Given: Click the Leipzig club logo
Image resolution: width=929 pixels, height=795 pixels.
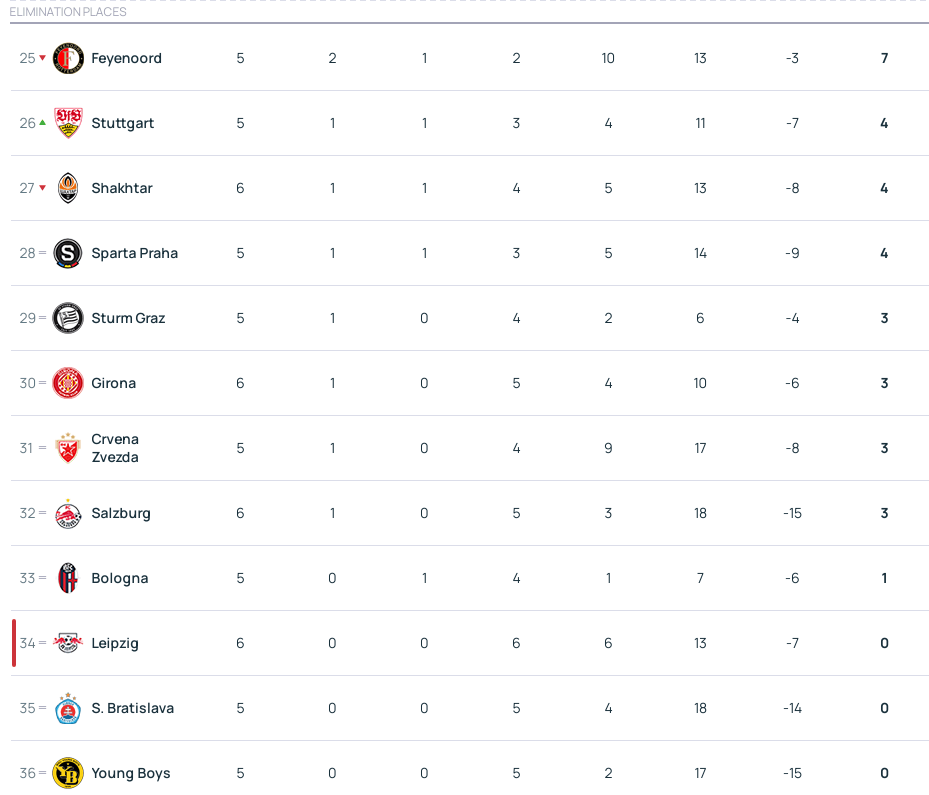Looking at the screenshot, I should tap(68, 643).
